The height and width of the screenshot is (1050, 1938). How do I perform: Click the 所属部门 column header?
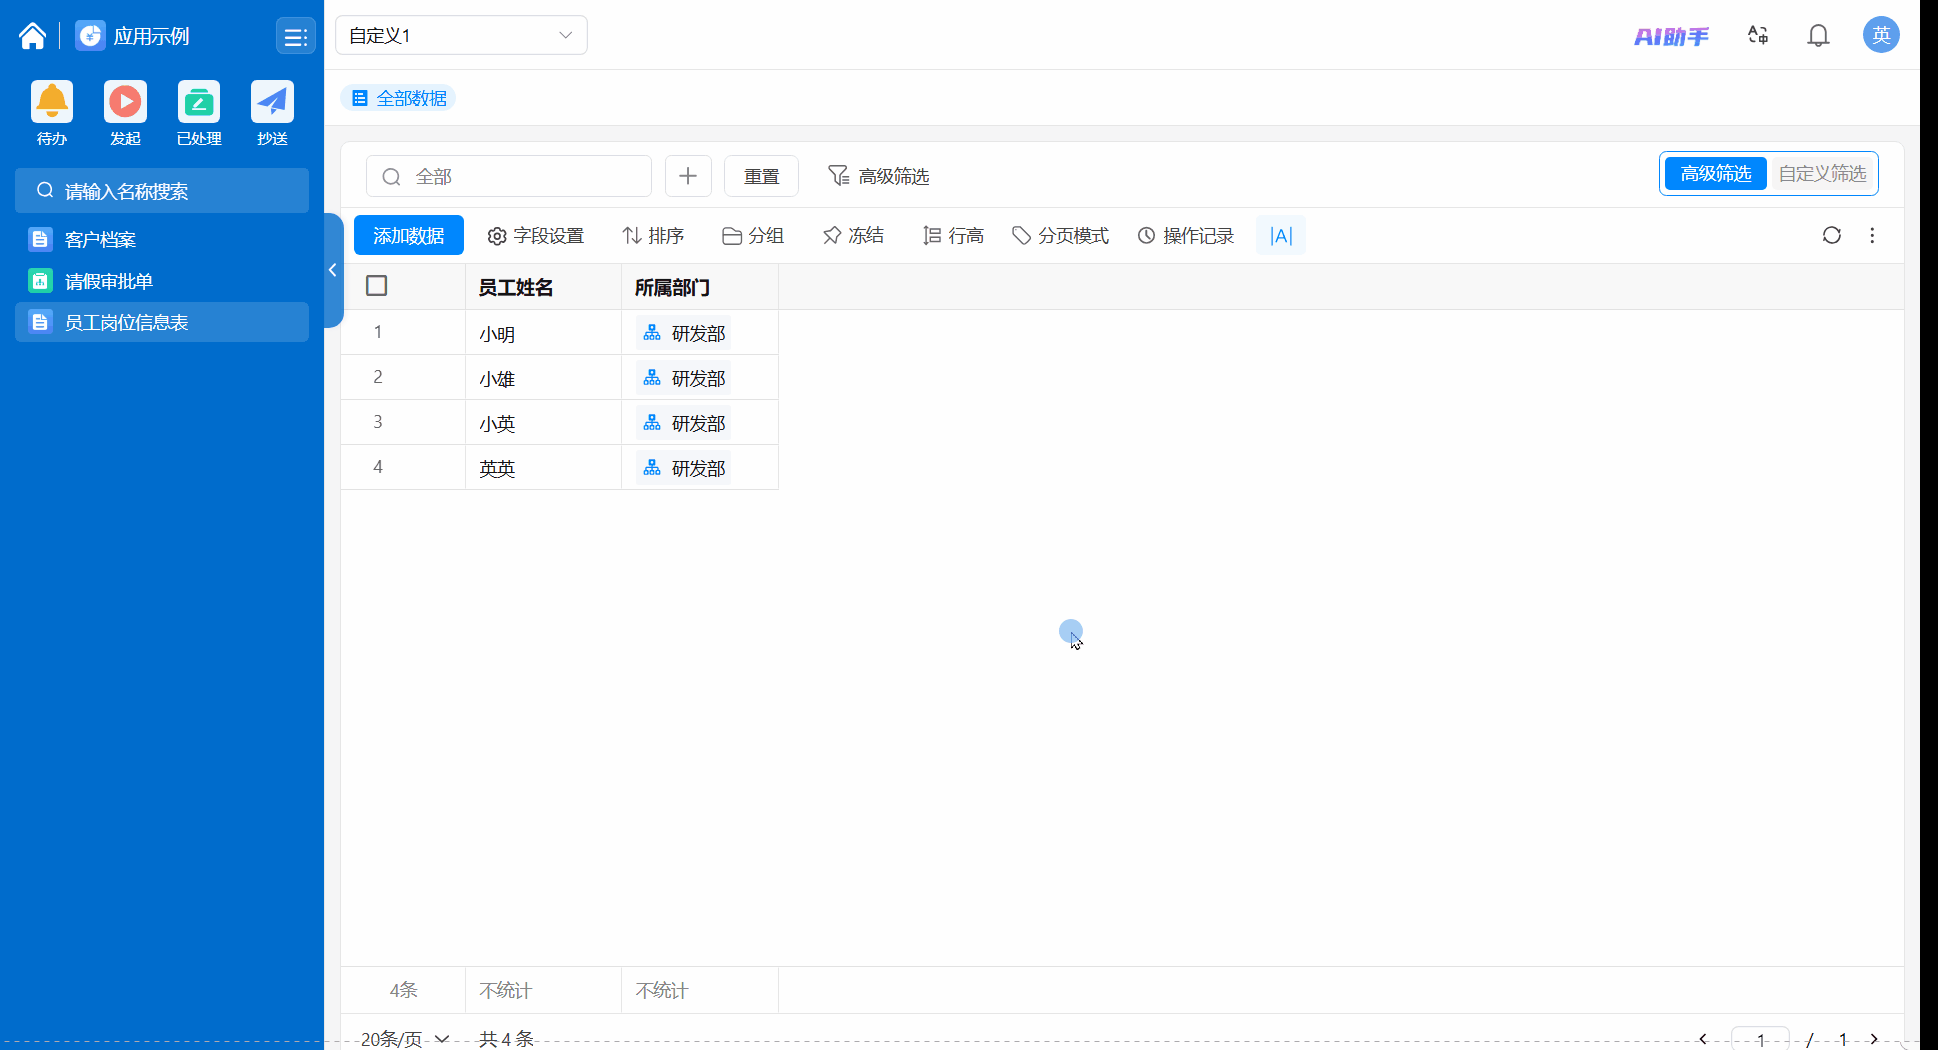point(700,287)
